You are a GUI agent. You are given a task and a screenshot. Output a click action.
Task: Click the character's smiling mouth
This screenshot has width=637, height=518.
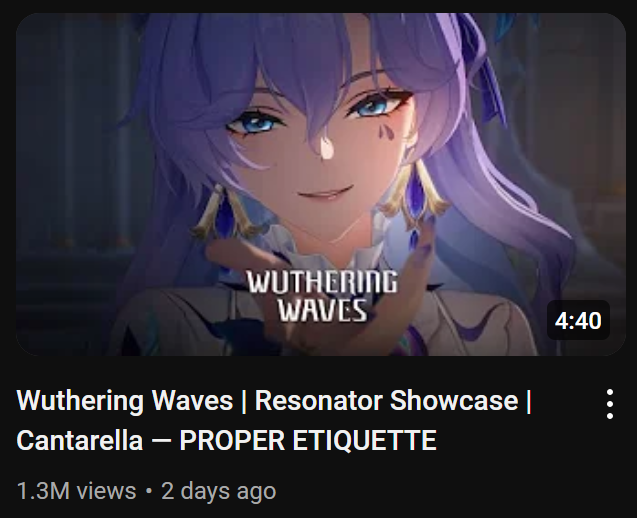(325, 194)
